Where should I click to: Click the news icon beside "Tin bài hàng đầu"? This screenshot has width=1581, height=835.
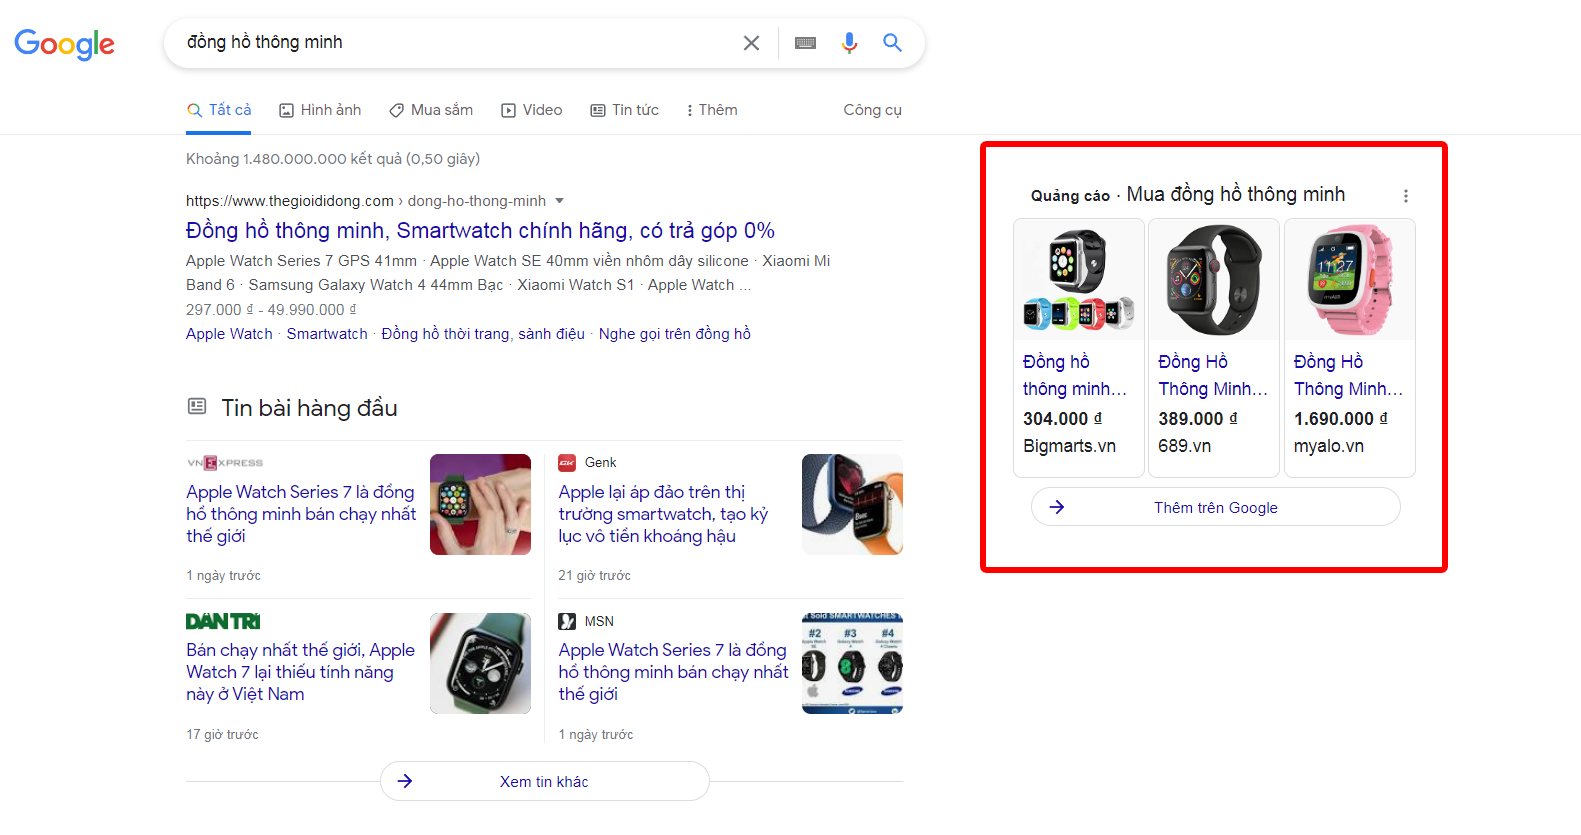(197, 406)
